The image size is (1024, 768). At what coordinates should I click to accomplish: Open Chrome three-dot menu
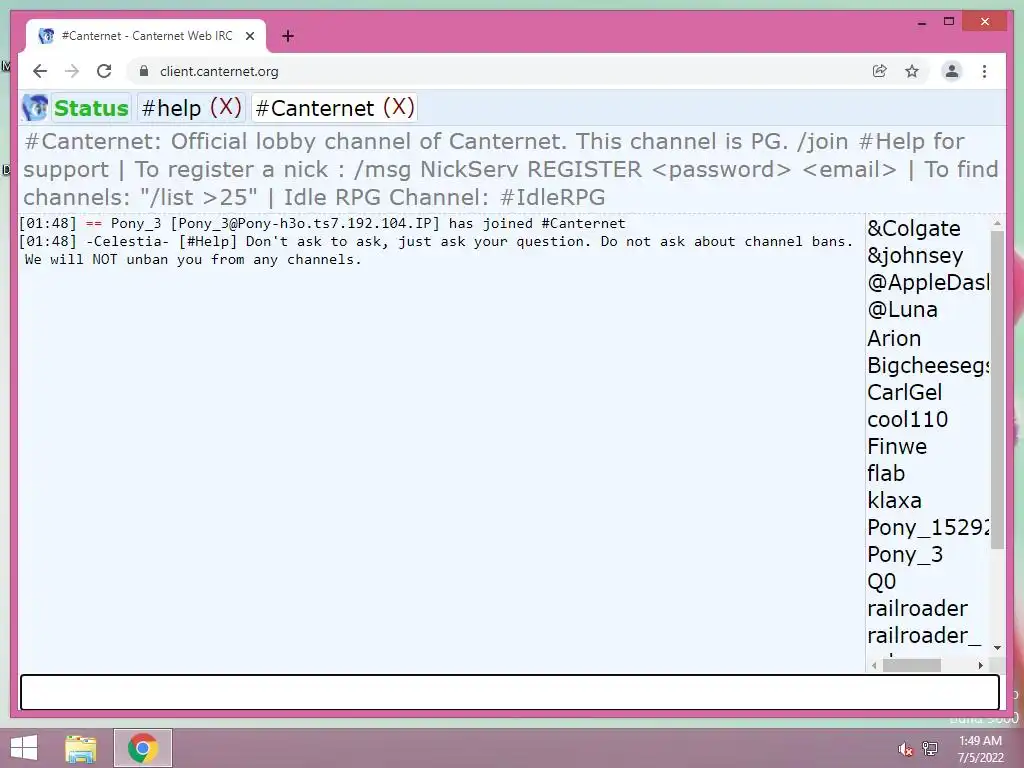click(x=984, y=71)
